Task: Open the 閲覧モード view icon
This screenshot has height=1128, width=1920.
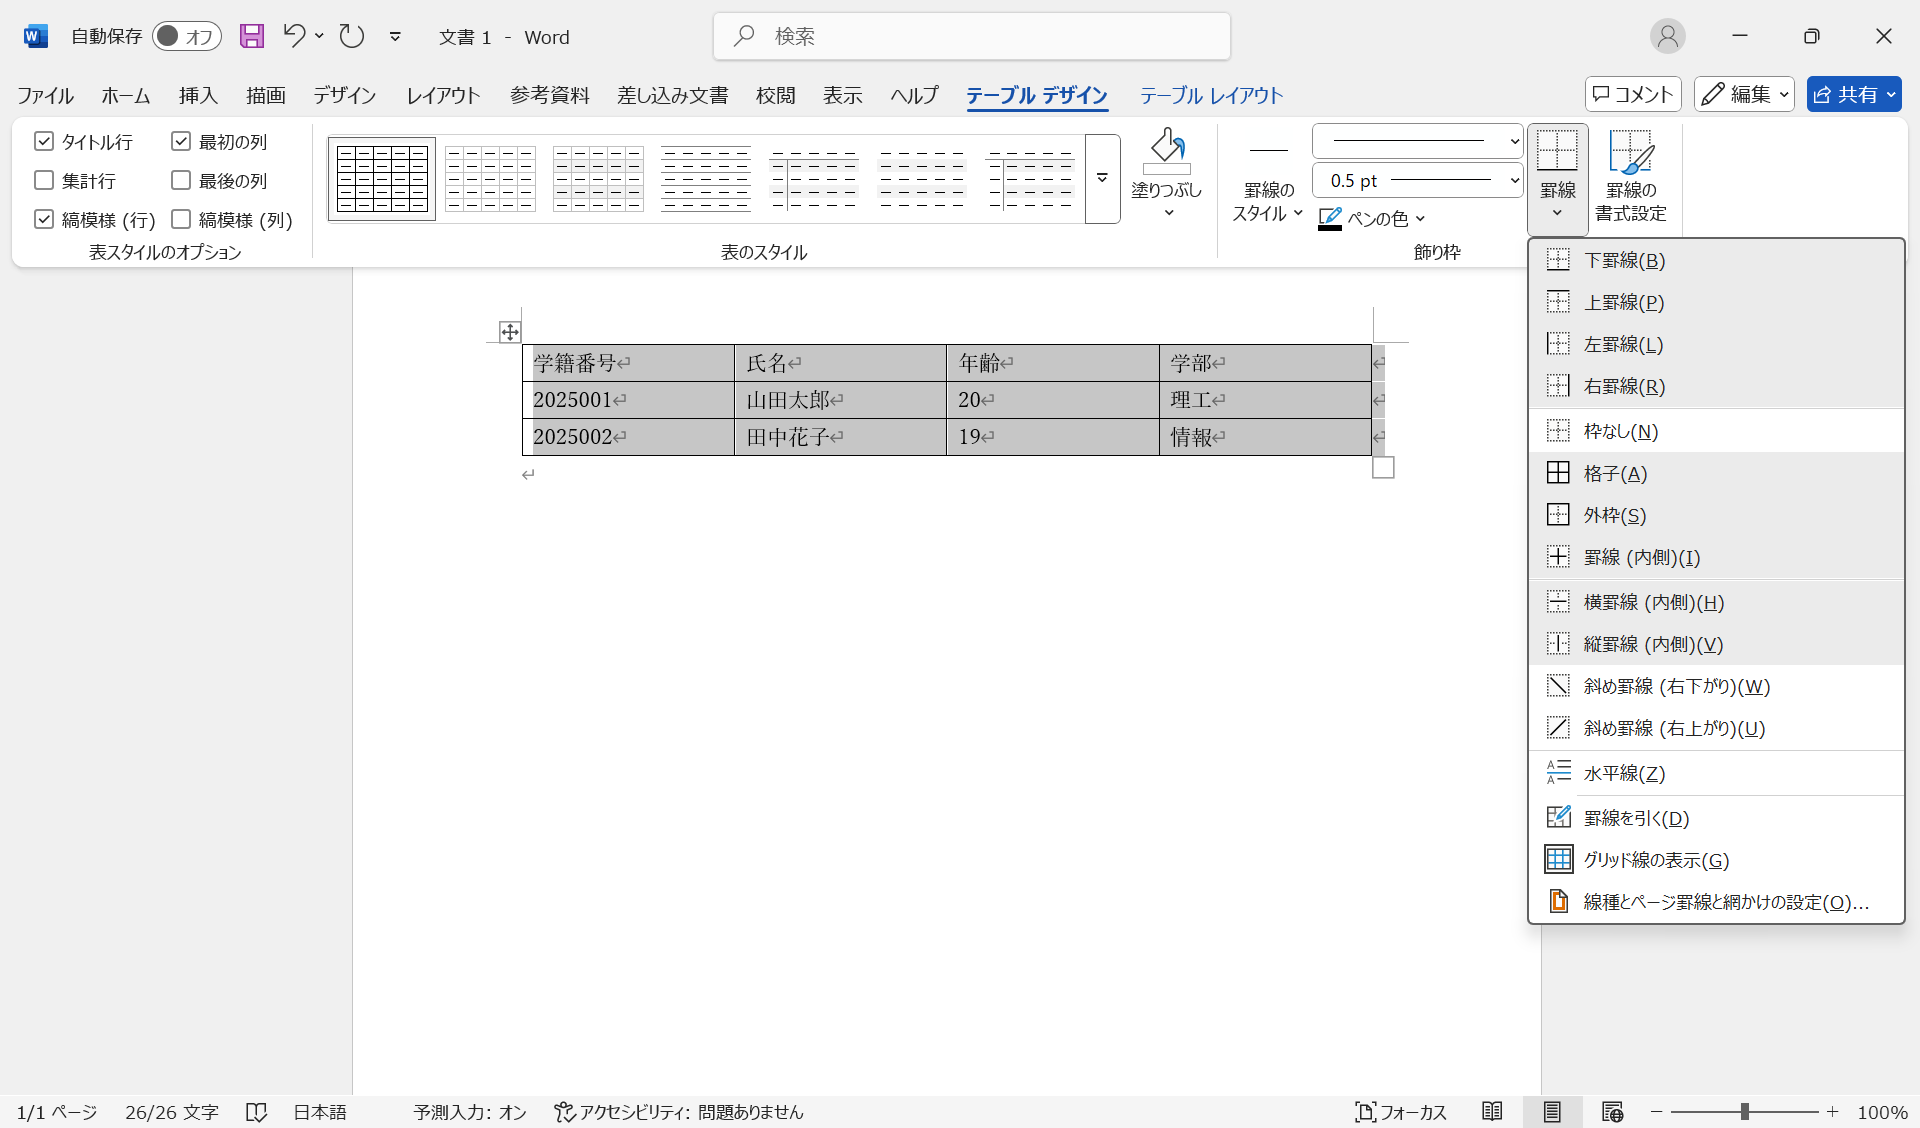Action: coord(1492,1111)
